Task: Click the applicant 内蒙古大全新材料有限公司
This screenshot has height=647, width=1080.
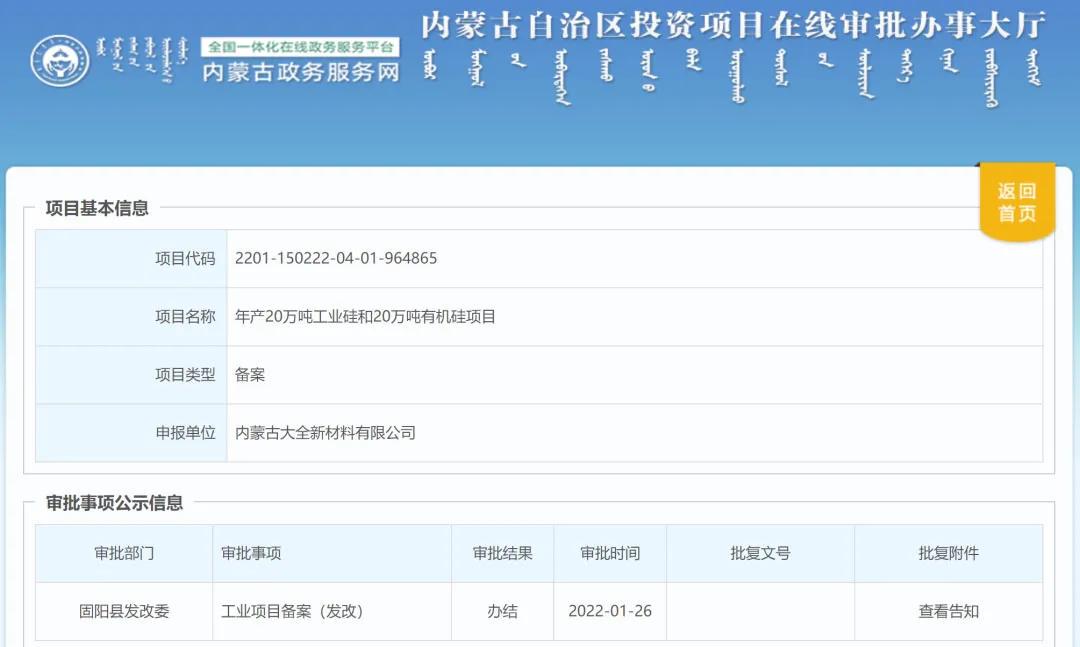Action: point(325,433)
